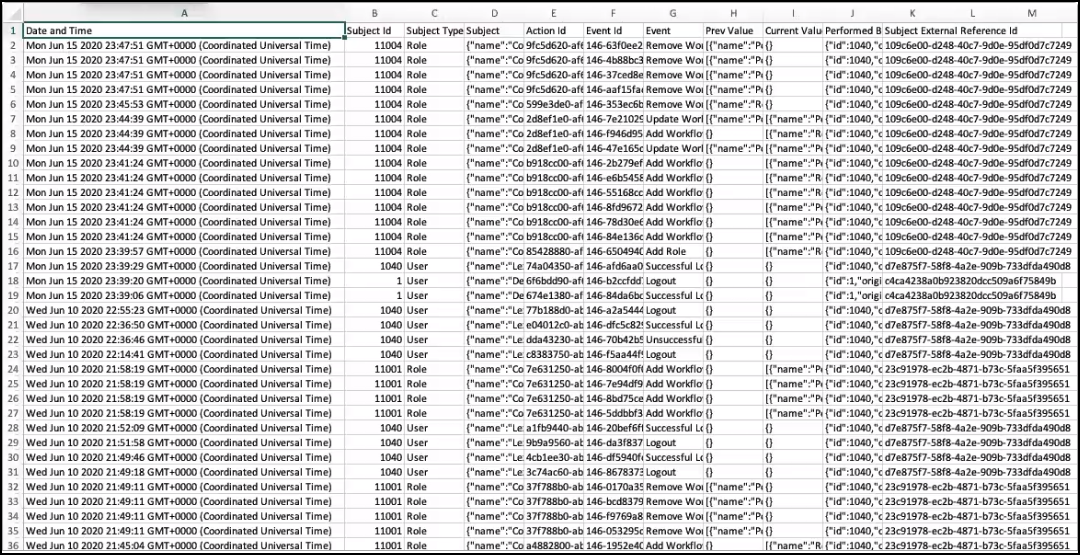1080x555 pixels.
Task: Select the "Subject Type" header cell
Action: pos(434,31)
